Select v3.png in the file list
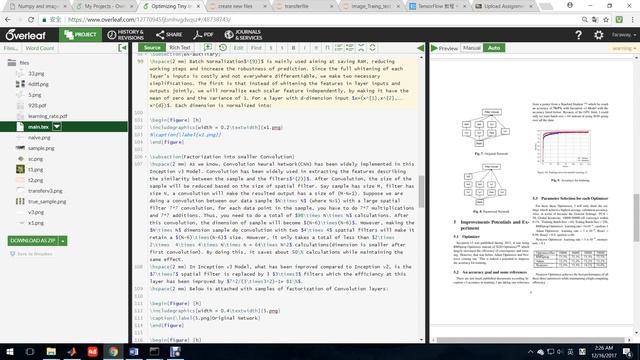640x360 pixels. pyautogui.click(x=36, y=212)
